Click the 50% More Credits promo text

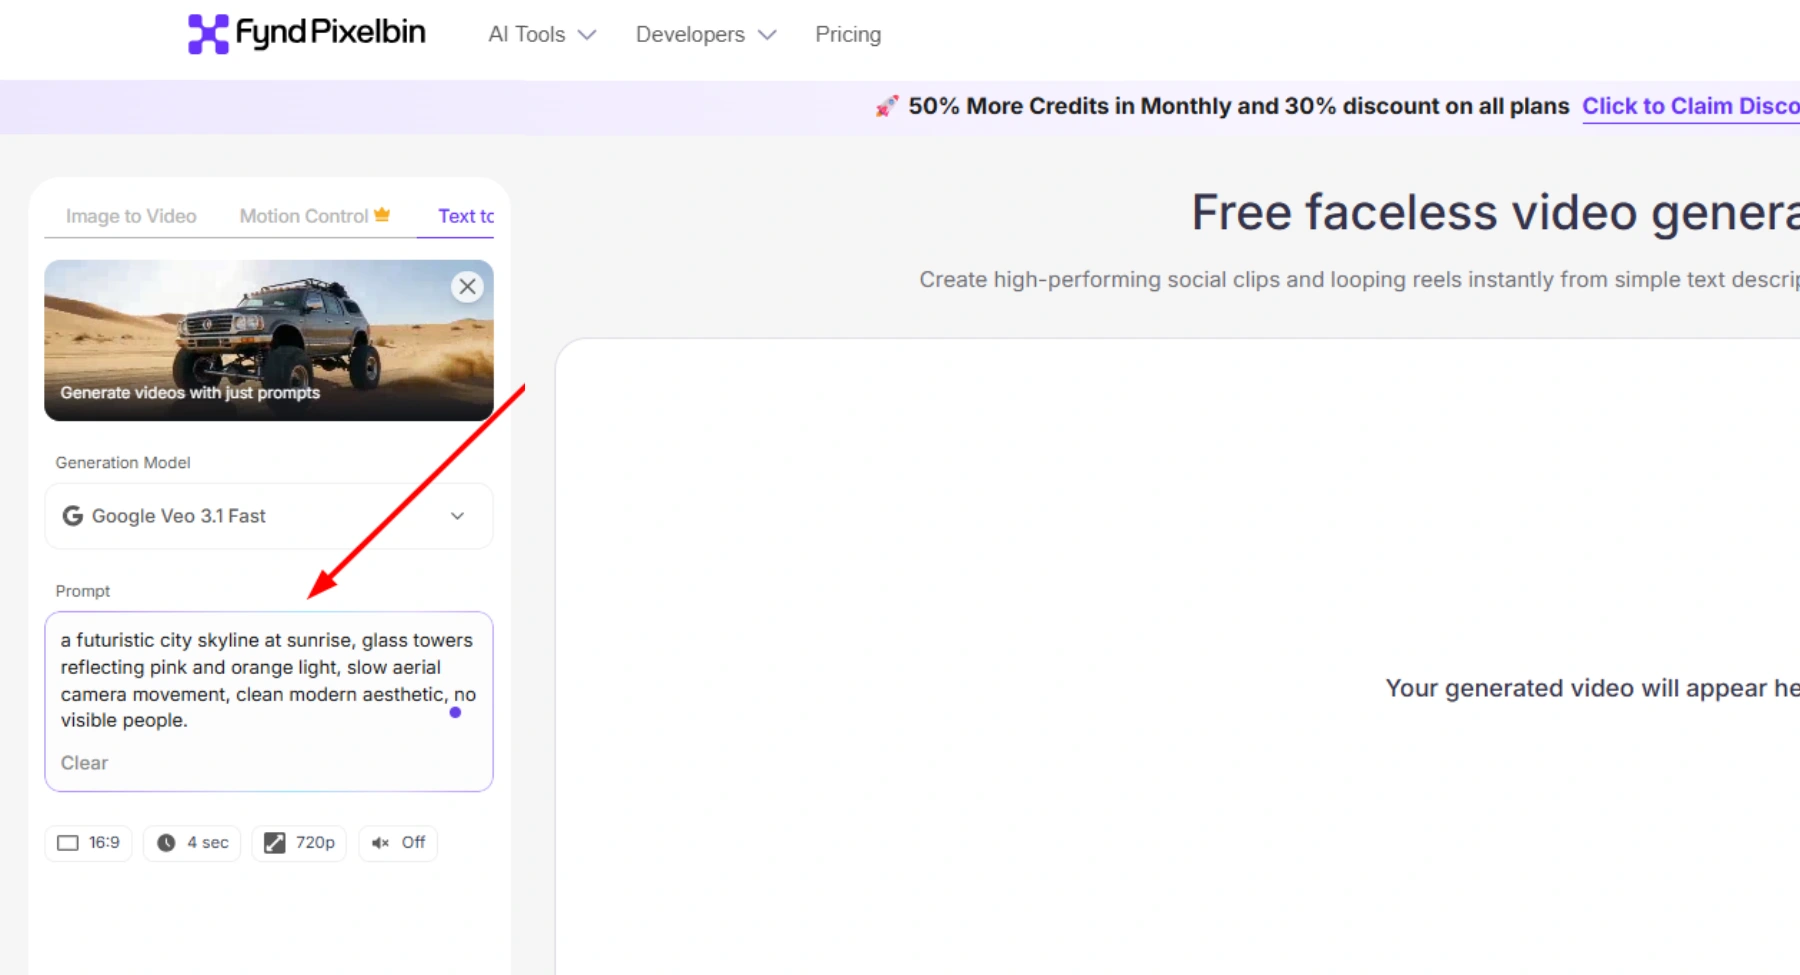click(1239, 106)
